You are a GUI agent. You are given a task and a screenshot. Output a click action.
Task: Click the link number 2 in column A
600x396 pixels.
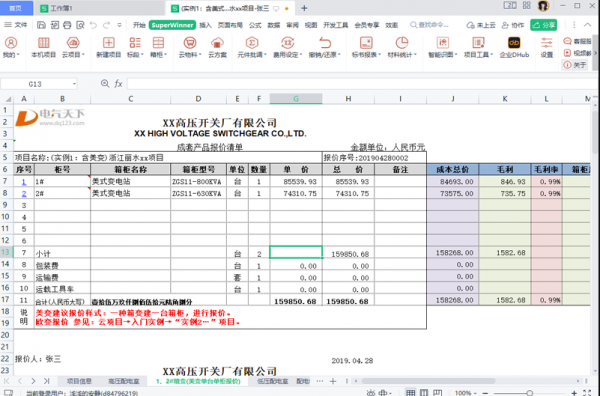[x=24, y=194]
